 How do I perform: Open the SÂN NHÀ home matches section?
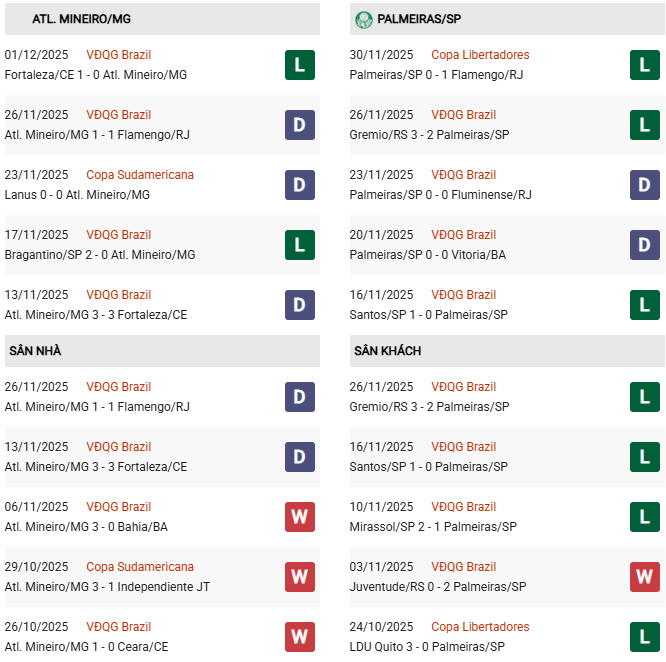36,351
